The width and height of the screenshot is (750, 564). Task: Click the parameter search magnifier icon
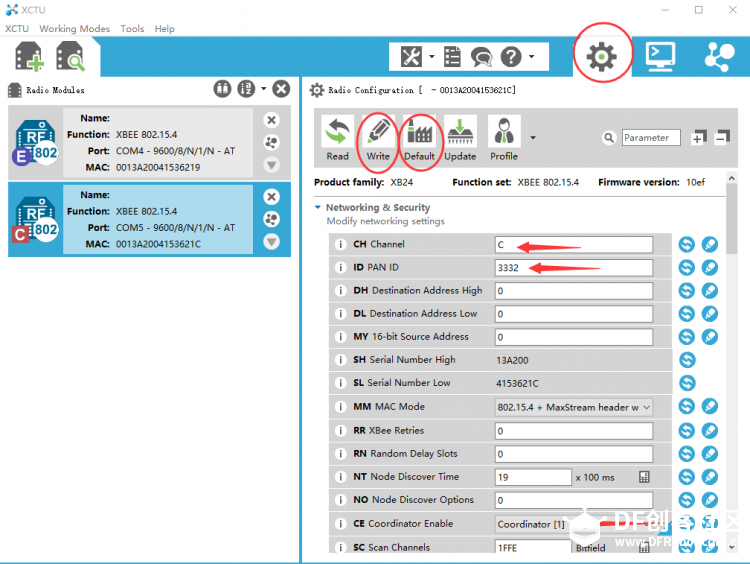pyautogui.click(x=608, y=138)
